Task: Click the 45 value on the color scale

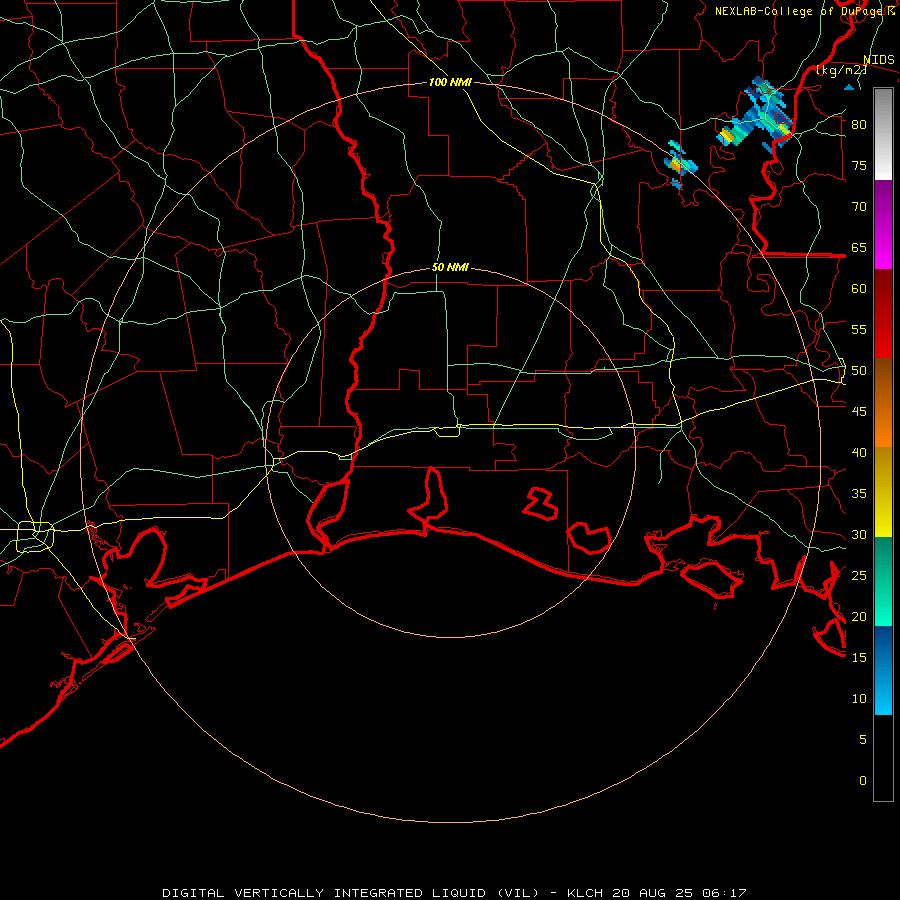Action: click(859, 412)
